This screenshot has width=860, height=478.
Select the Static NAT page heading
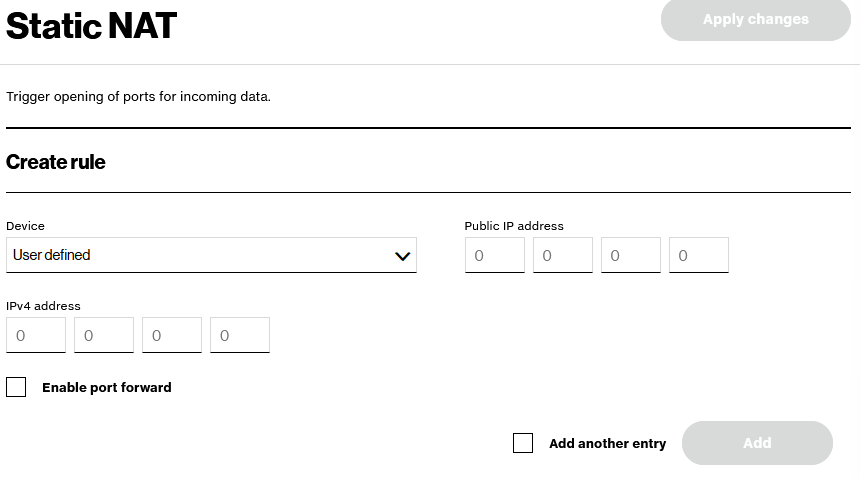pyautogui.click(x=91, y=25)
